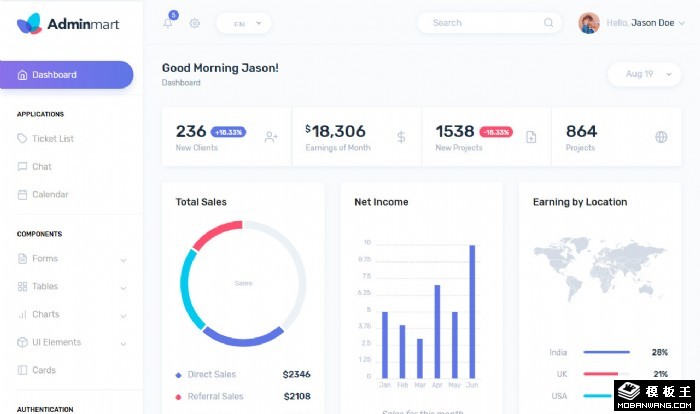Click the magnifier icon in search box

point(549,22)
